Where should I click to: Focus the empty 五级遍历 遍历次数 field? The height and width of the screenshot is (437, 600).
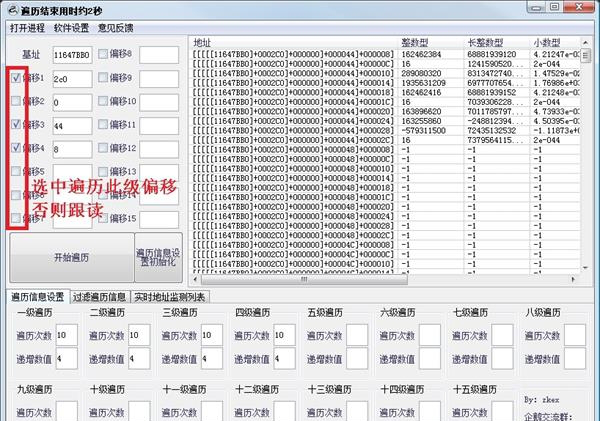click(357, 335)
